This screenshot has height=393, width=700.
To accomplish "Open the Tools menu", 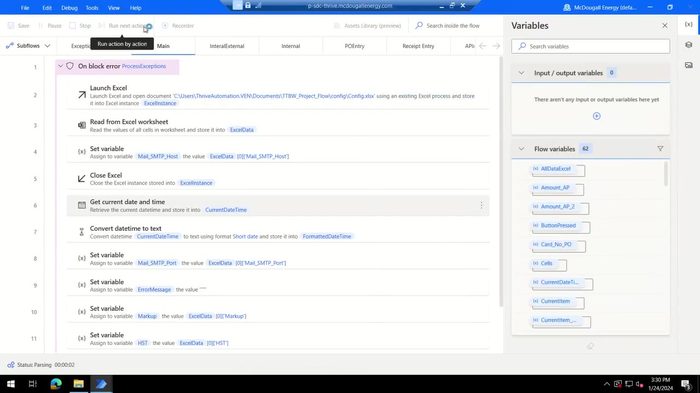I will [92, 8].
